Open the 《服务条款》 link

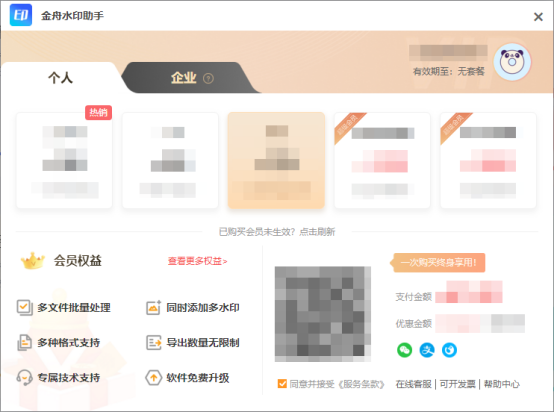tap(360, 384)
